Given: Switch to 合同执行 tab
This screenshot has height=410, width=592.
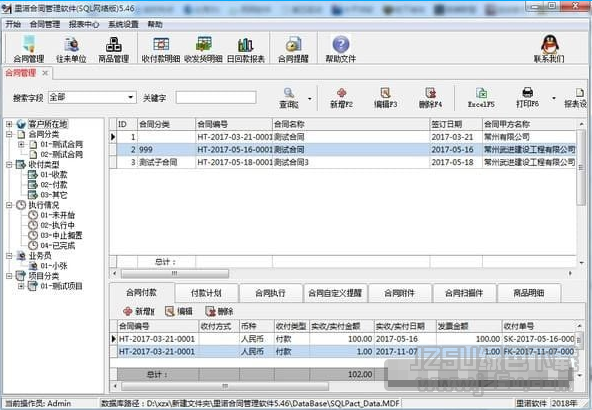Looking at the screenshot, I should (x=270, y=293).
